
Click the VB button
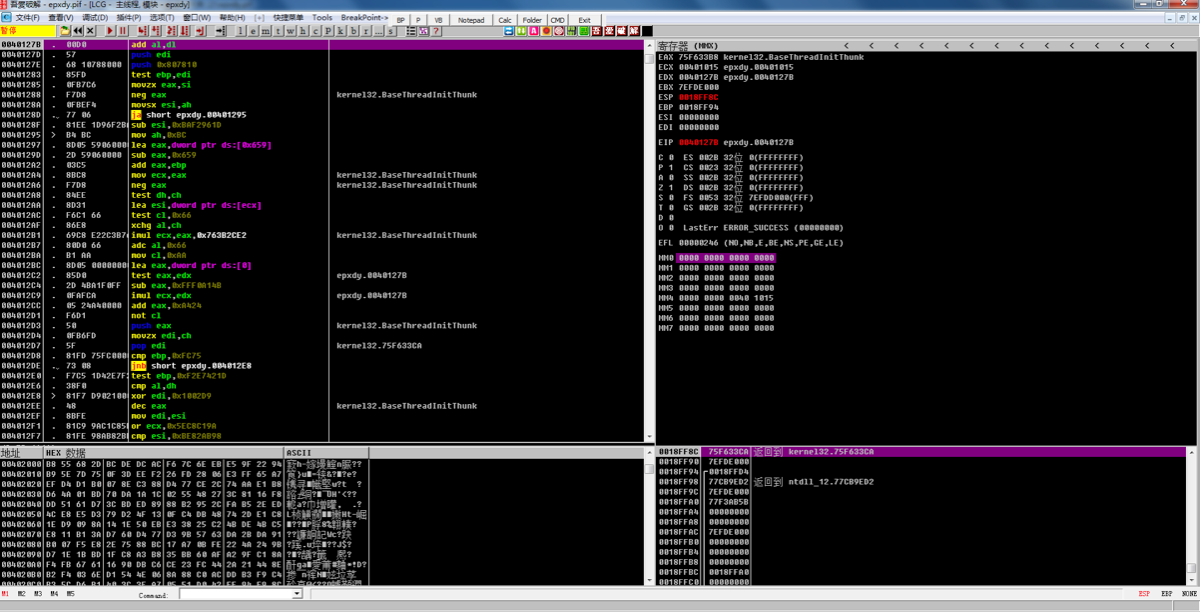(438, 19)
